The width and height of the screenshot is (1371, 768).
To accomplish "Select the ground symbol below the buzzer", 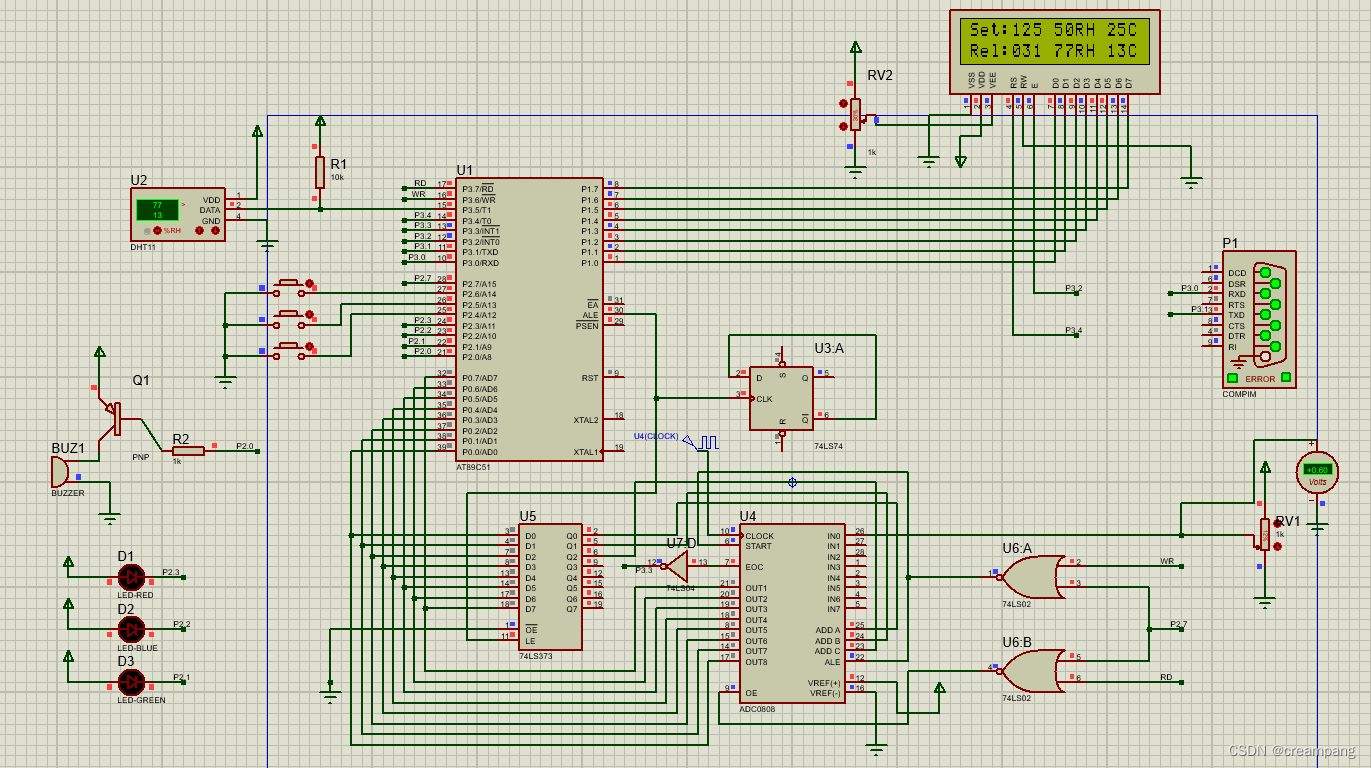I will tap(109, 519).
